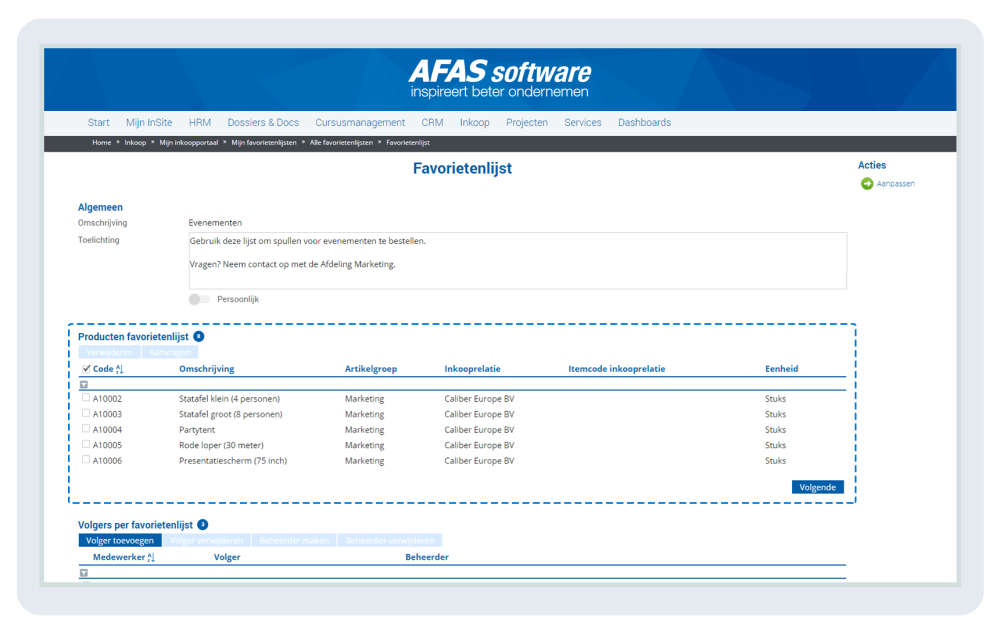Viewport: 1000px width, 641px height.
Task: Uncheck the select-all checkbox in Code header
Action: (x=86, y=368)
